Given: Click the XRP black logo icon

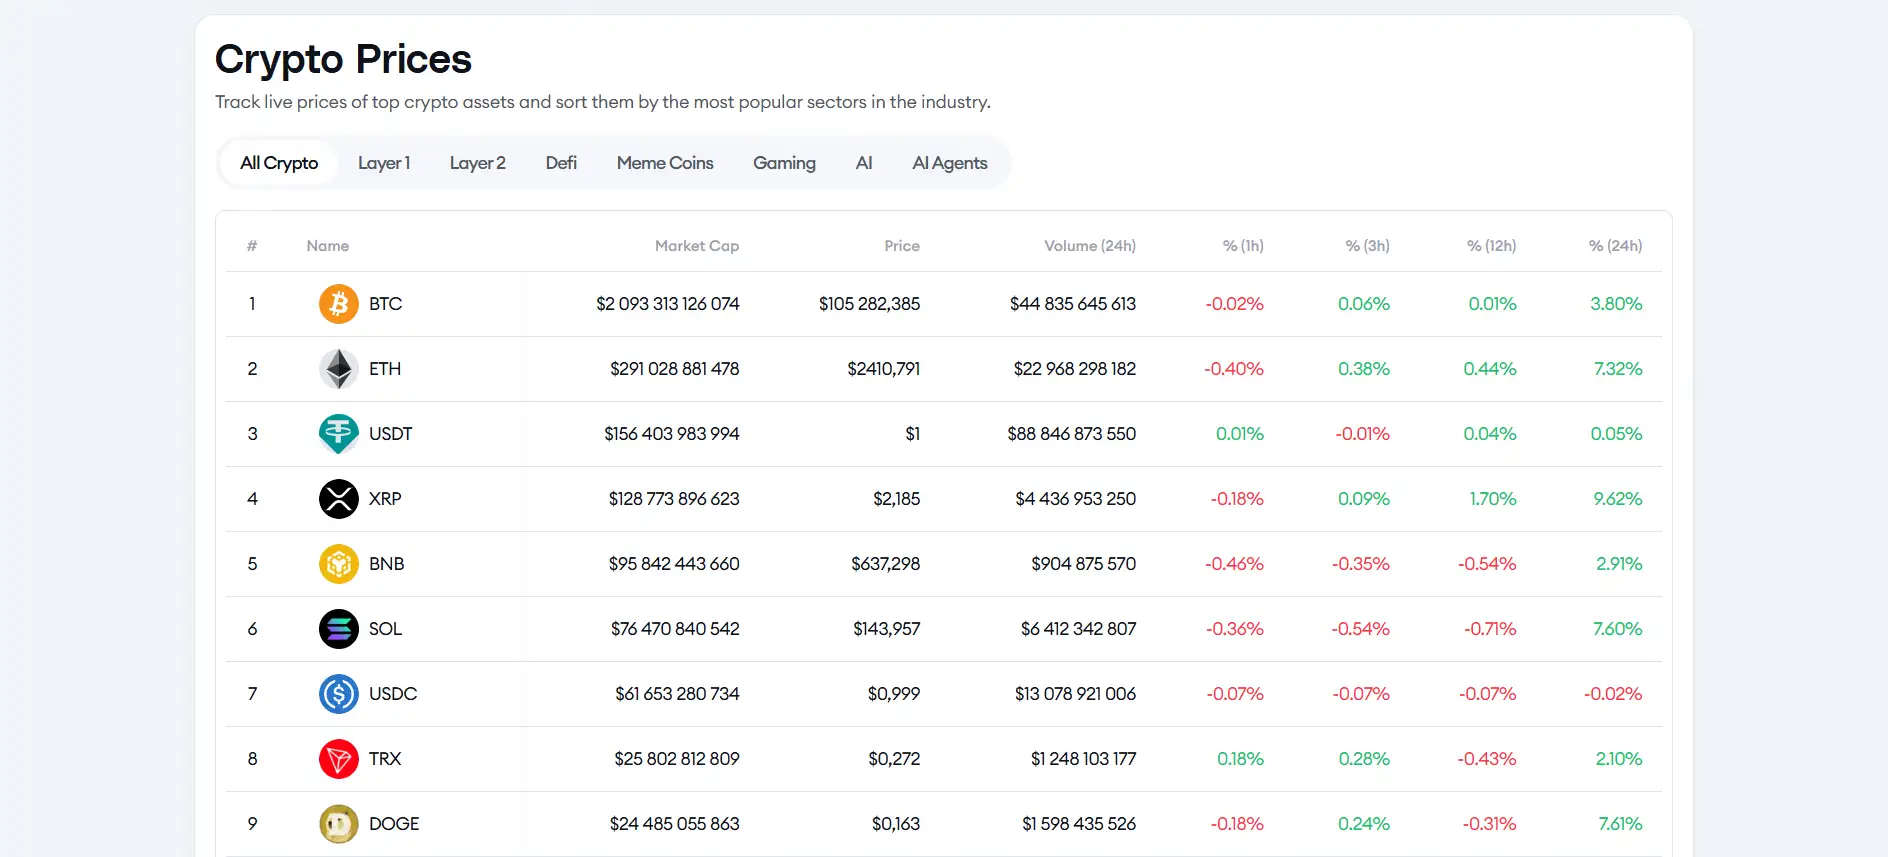Looking at the screenshot, I should (x=338, y=499).
